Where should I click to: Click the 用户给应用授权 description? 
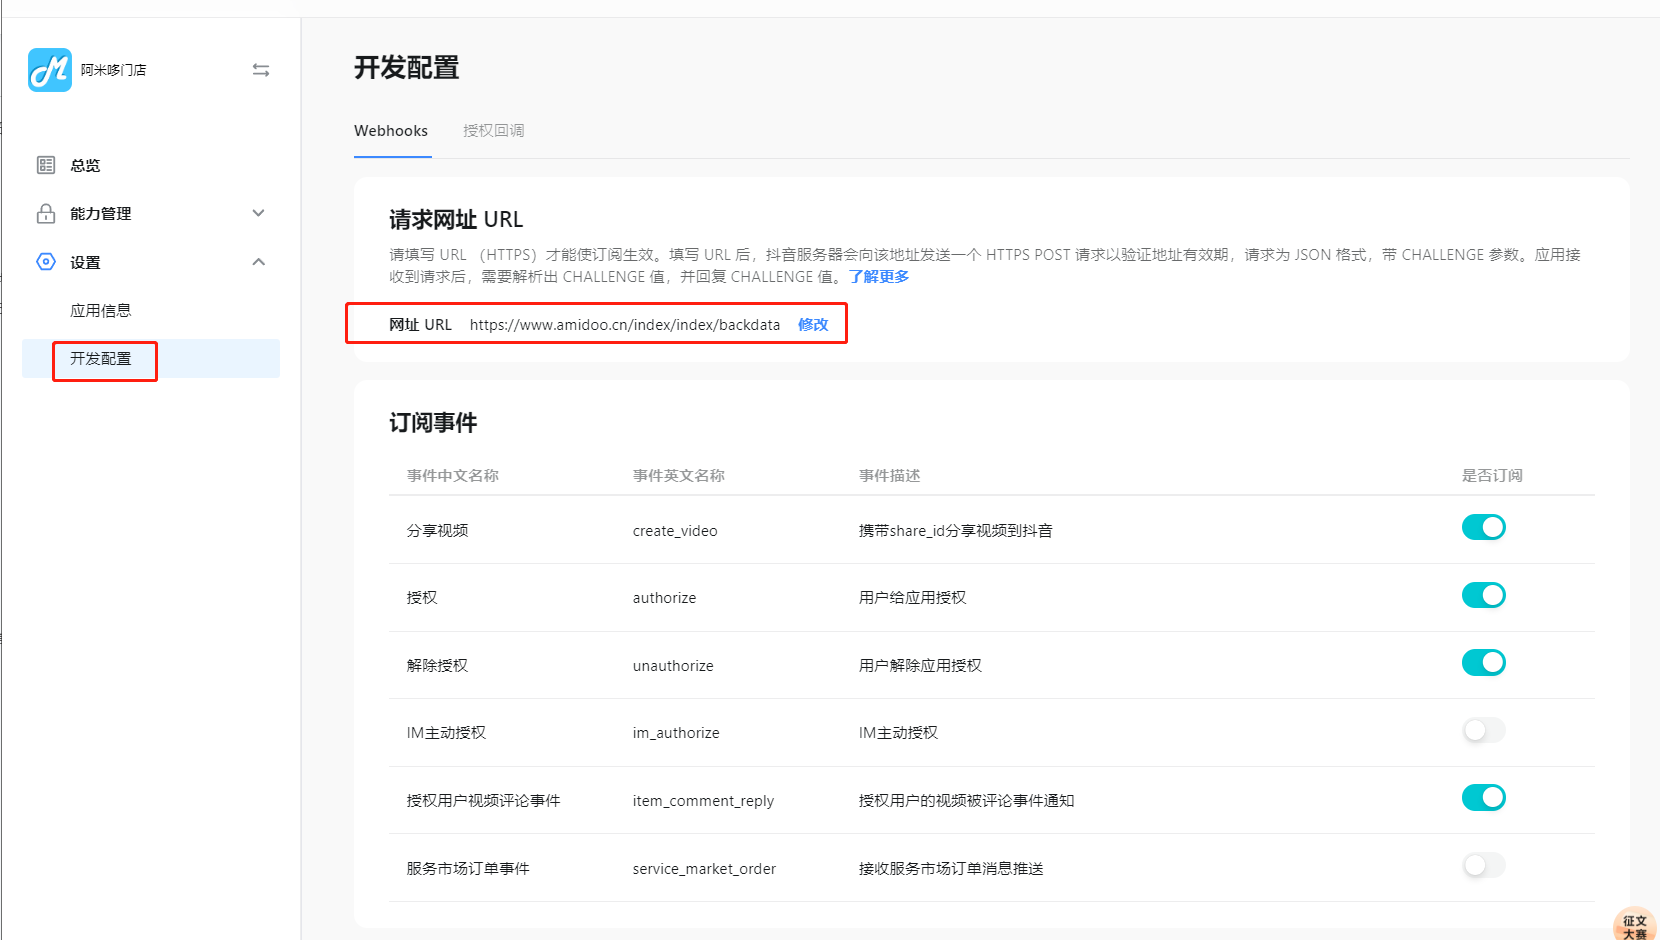(913, 597)
